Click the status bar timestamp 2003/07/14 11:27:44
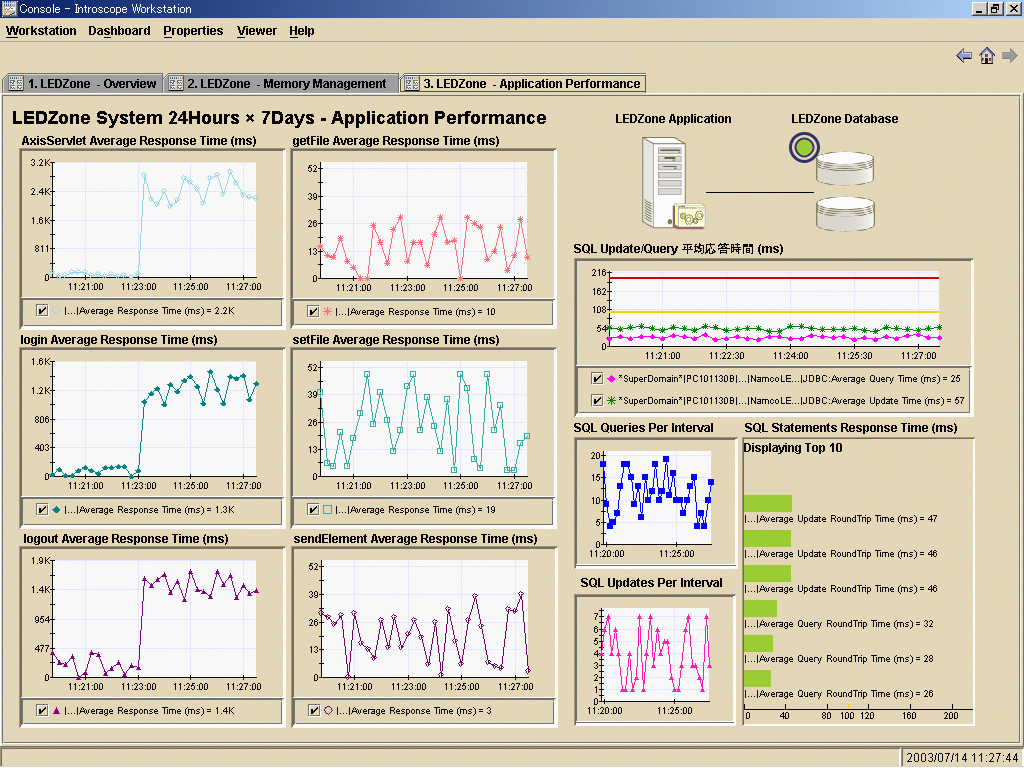 (x=962, y=758)
